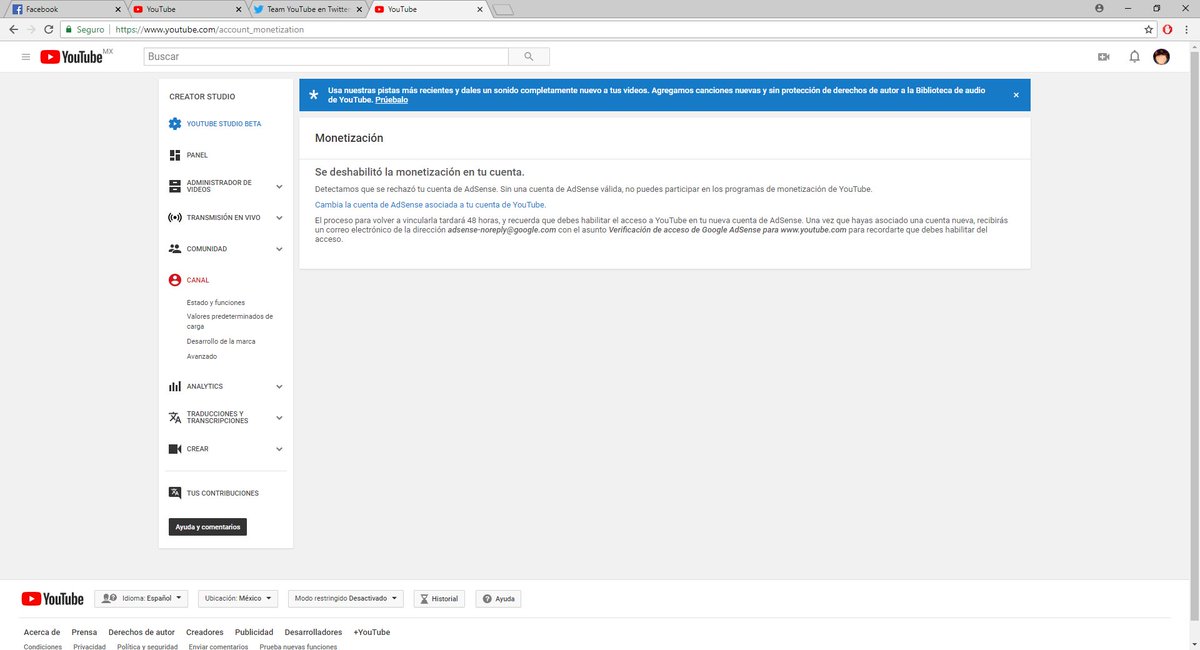Click the Ayuda footer button

pyautogui.click(x=498, y=599)
